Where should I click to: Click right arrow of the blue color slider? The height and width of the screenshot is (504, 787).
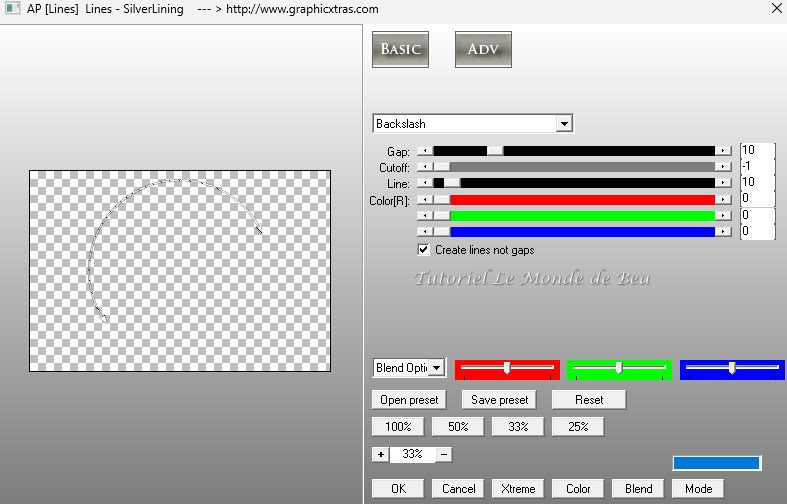coord(723,231)
